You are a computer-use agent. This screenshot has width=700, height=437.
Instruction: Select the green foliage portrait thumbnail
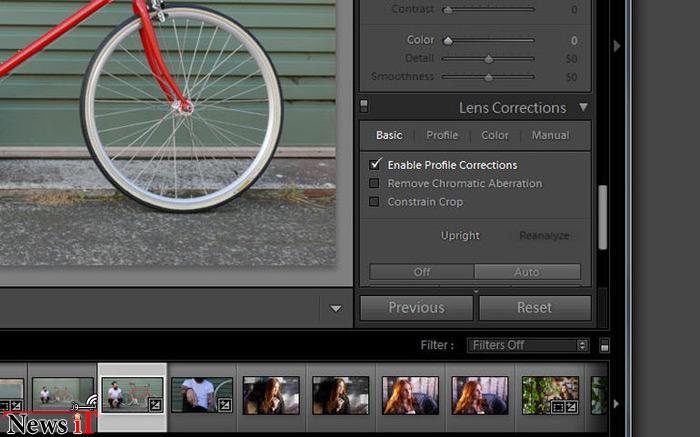(x=550, y=395)
